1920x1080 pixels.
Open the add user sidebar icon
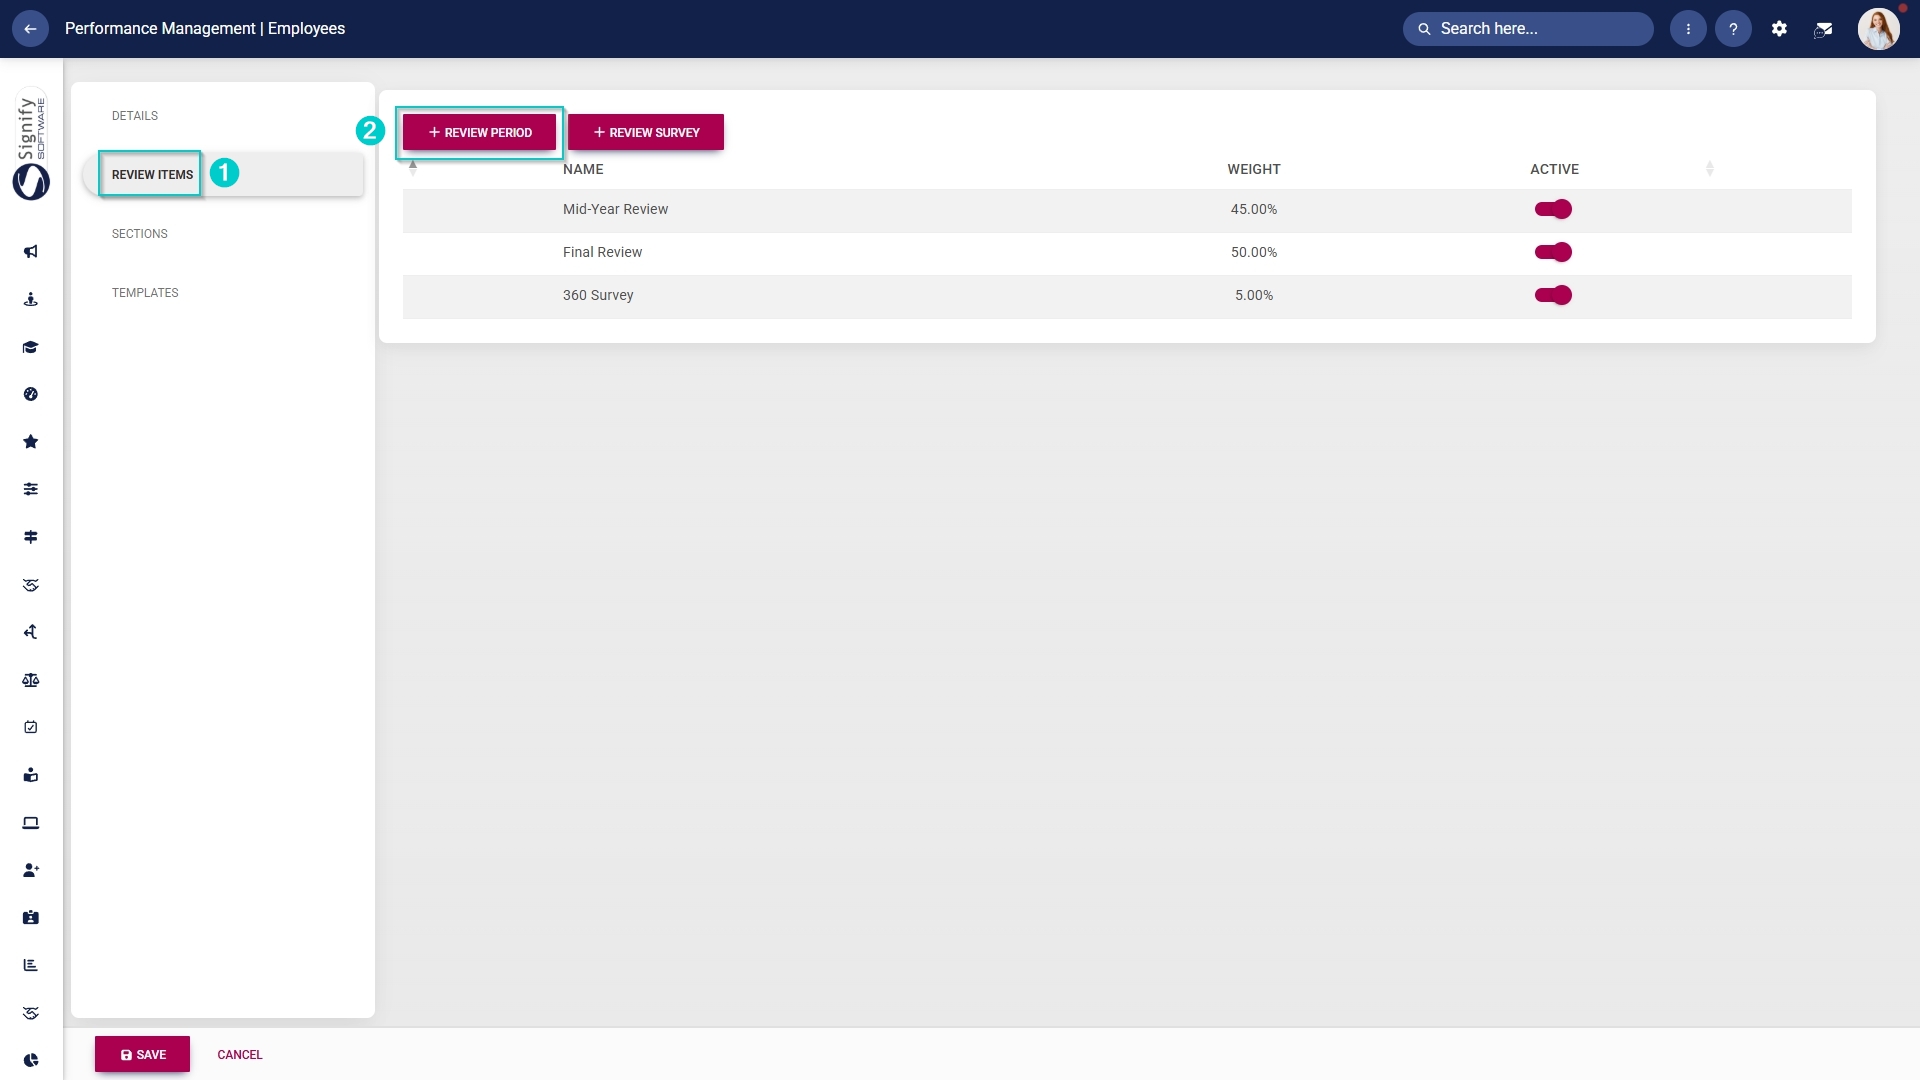(x=31, y=870)
